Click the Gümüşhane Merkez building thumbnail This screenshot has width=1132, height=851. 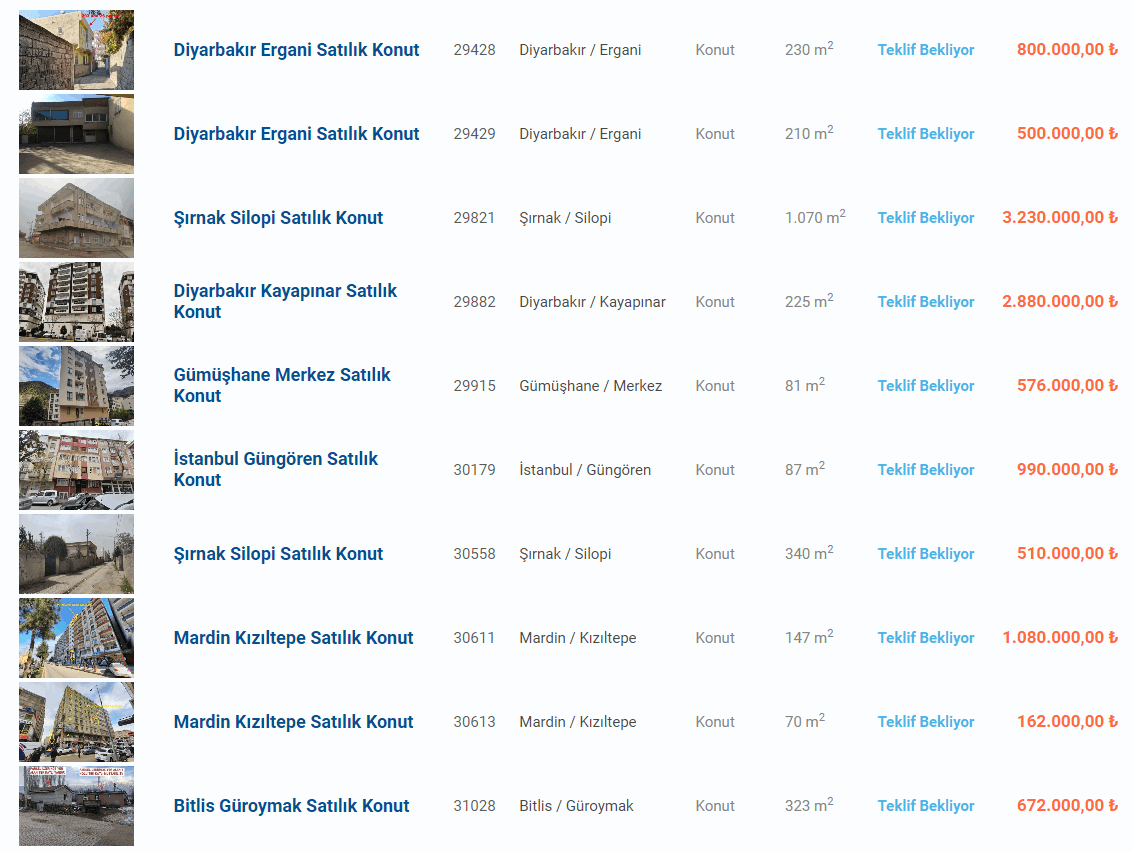pos(76,386)
